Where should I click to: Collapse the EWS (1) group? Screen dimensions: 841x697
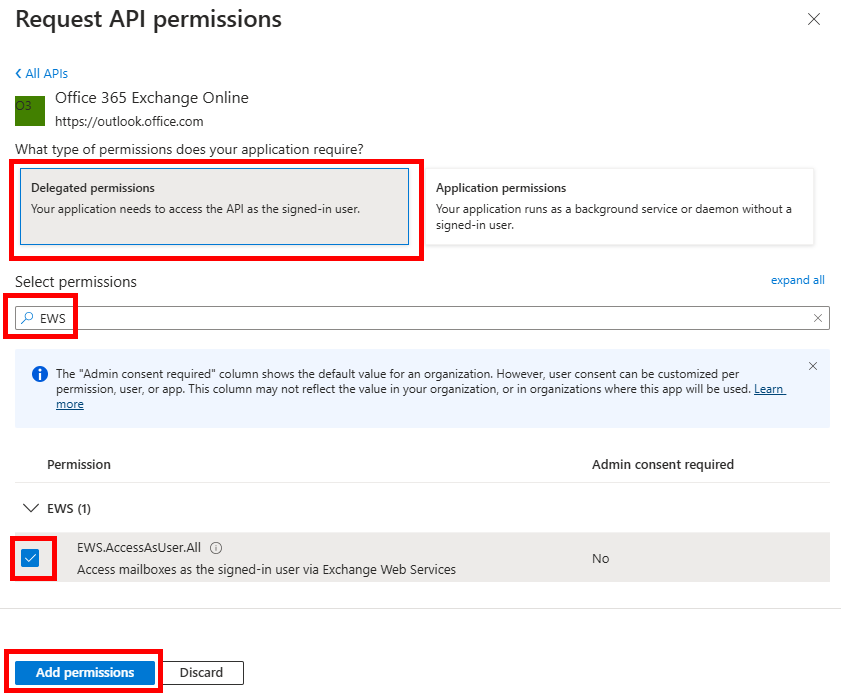(x=31, y=508)
